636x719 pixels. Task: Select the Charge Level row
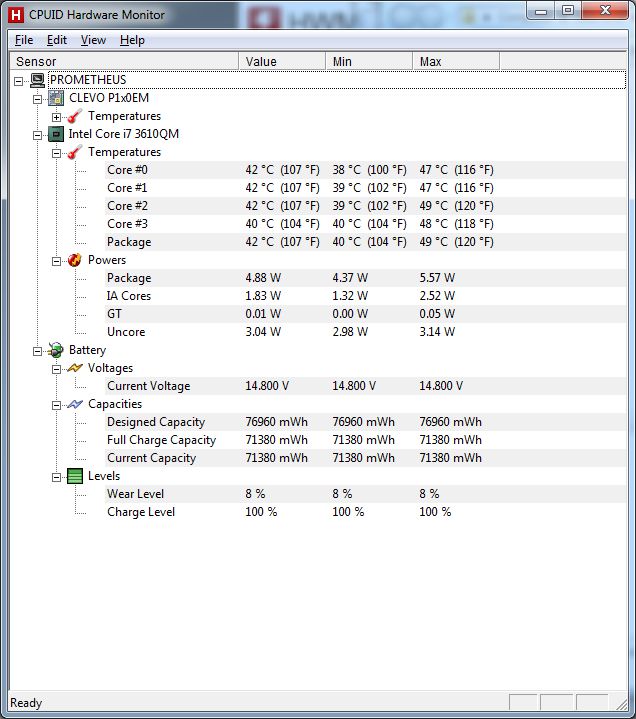366,512
